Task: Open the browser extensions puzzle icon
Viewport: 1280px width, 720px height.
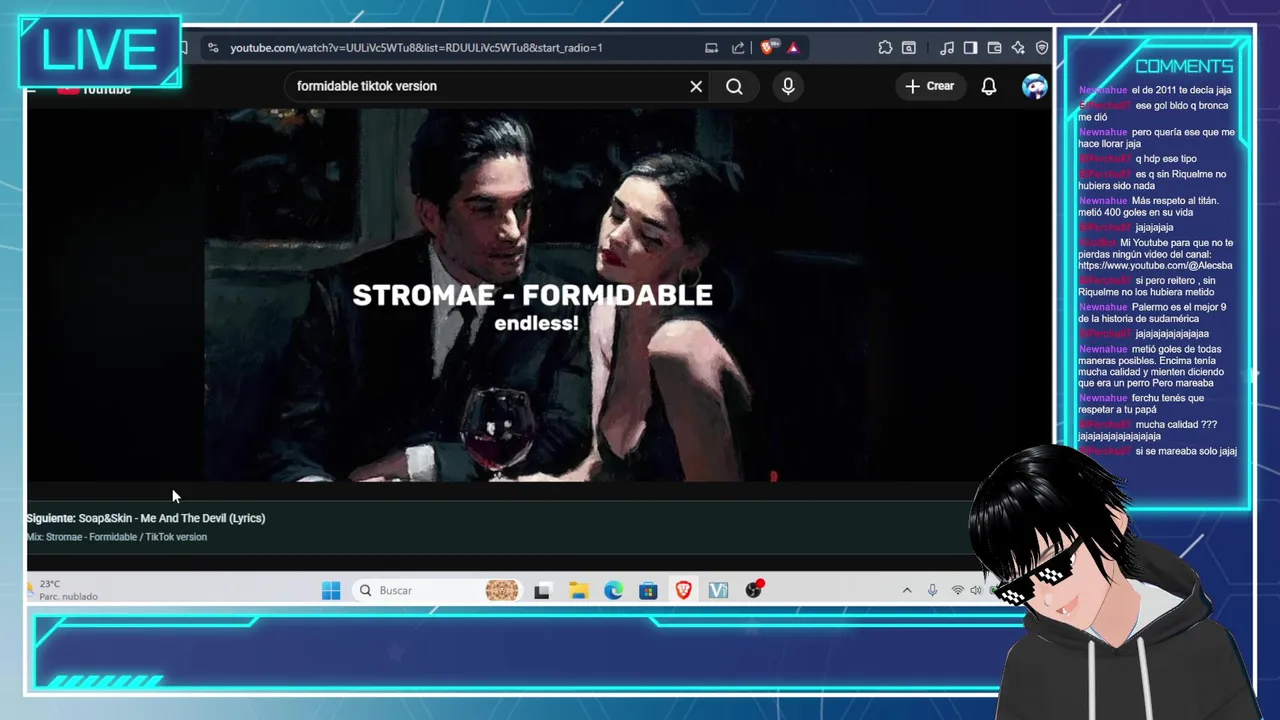Action: pyautogui.click(x=885, y=47)
